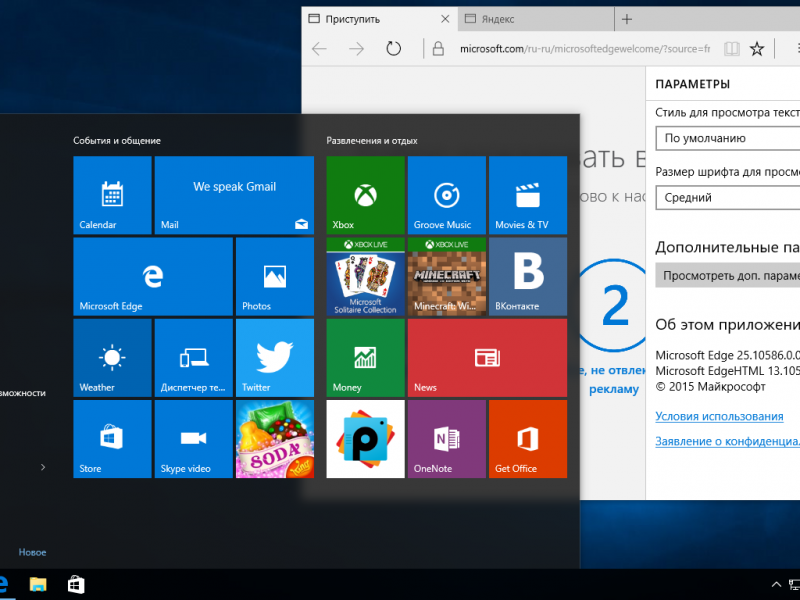This screenshot has height=600, width=800.
Task: Open the News tile
Action: coord(487,358)
